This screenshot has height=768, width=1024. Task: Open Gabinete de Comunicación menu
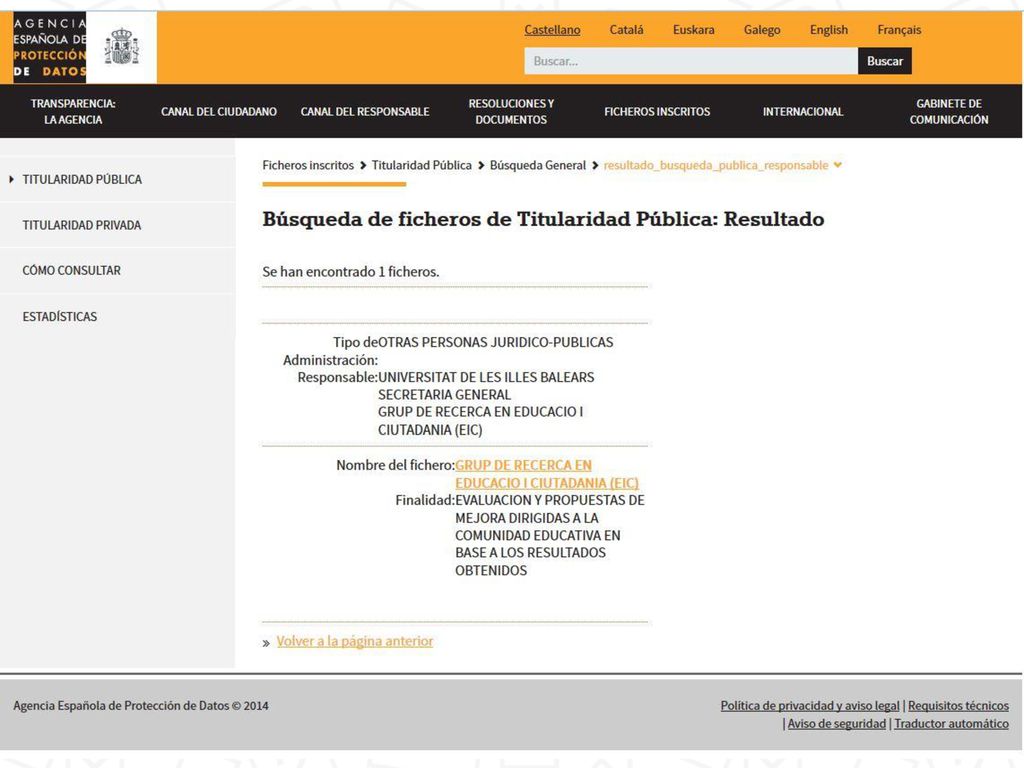949,112
